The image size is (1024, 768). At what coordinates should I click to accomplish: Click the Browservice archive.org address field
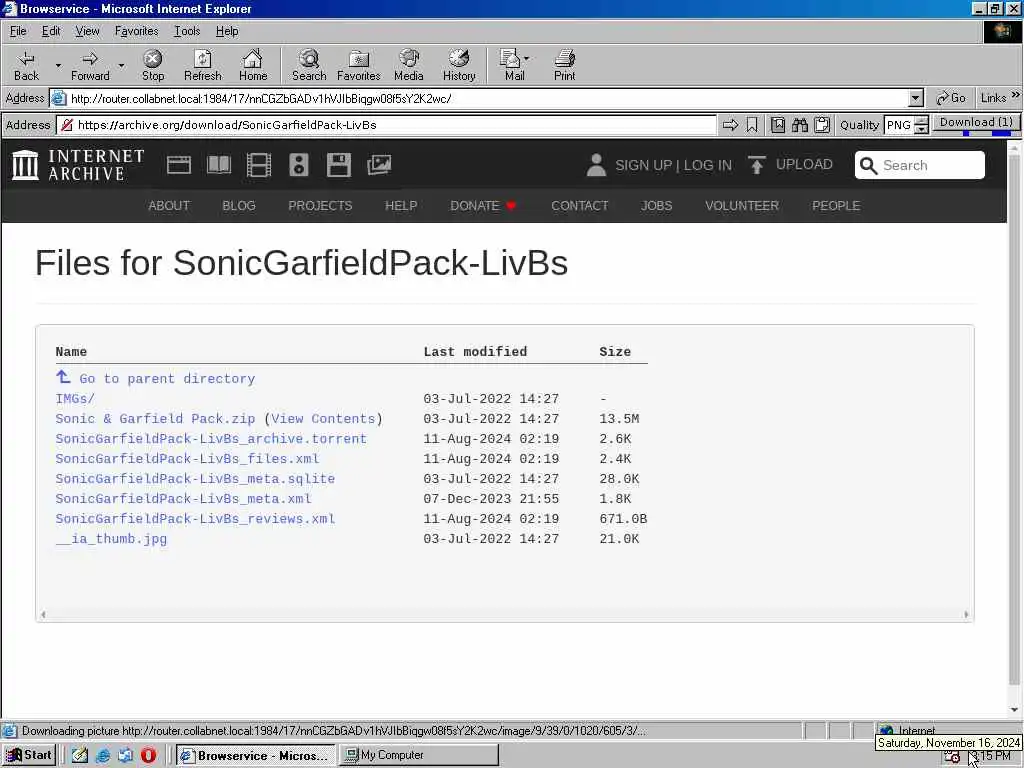tap(387, 125)
